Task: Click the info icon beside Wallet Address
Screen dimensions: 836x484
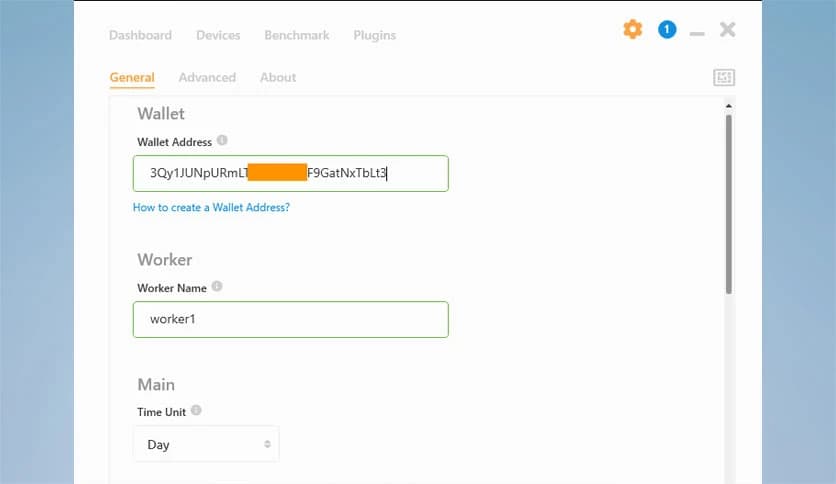Action: coord(222,141)
